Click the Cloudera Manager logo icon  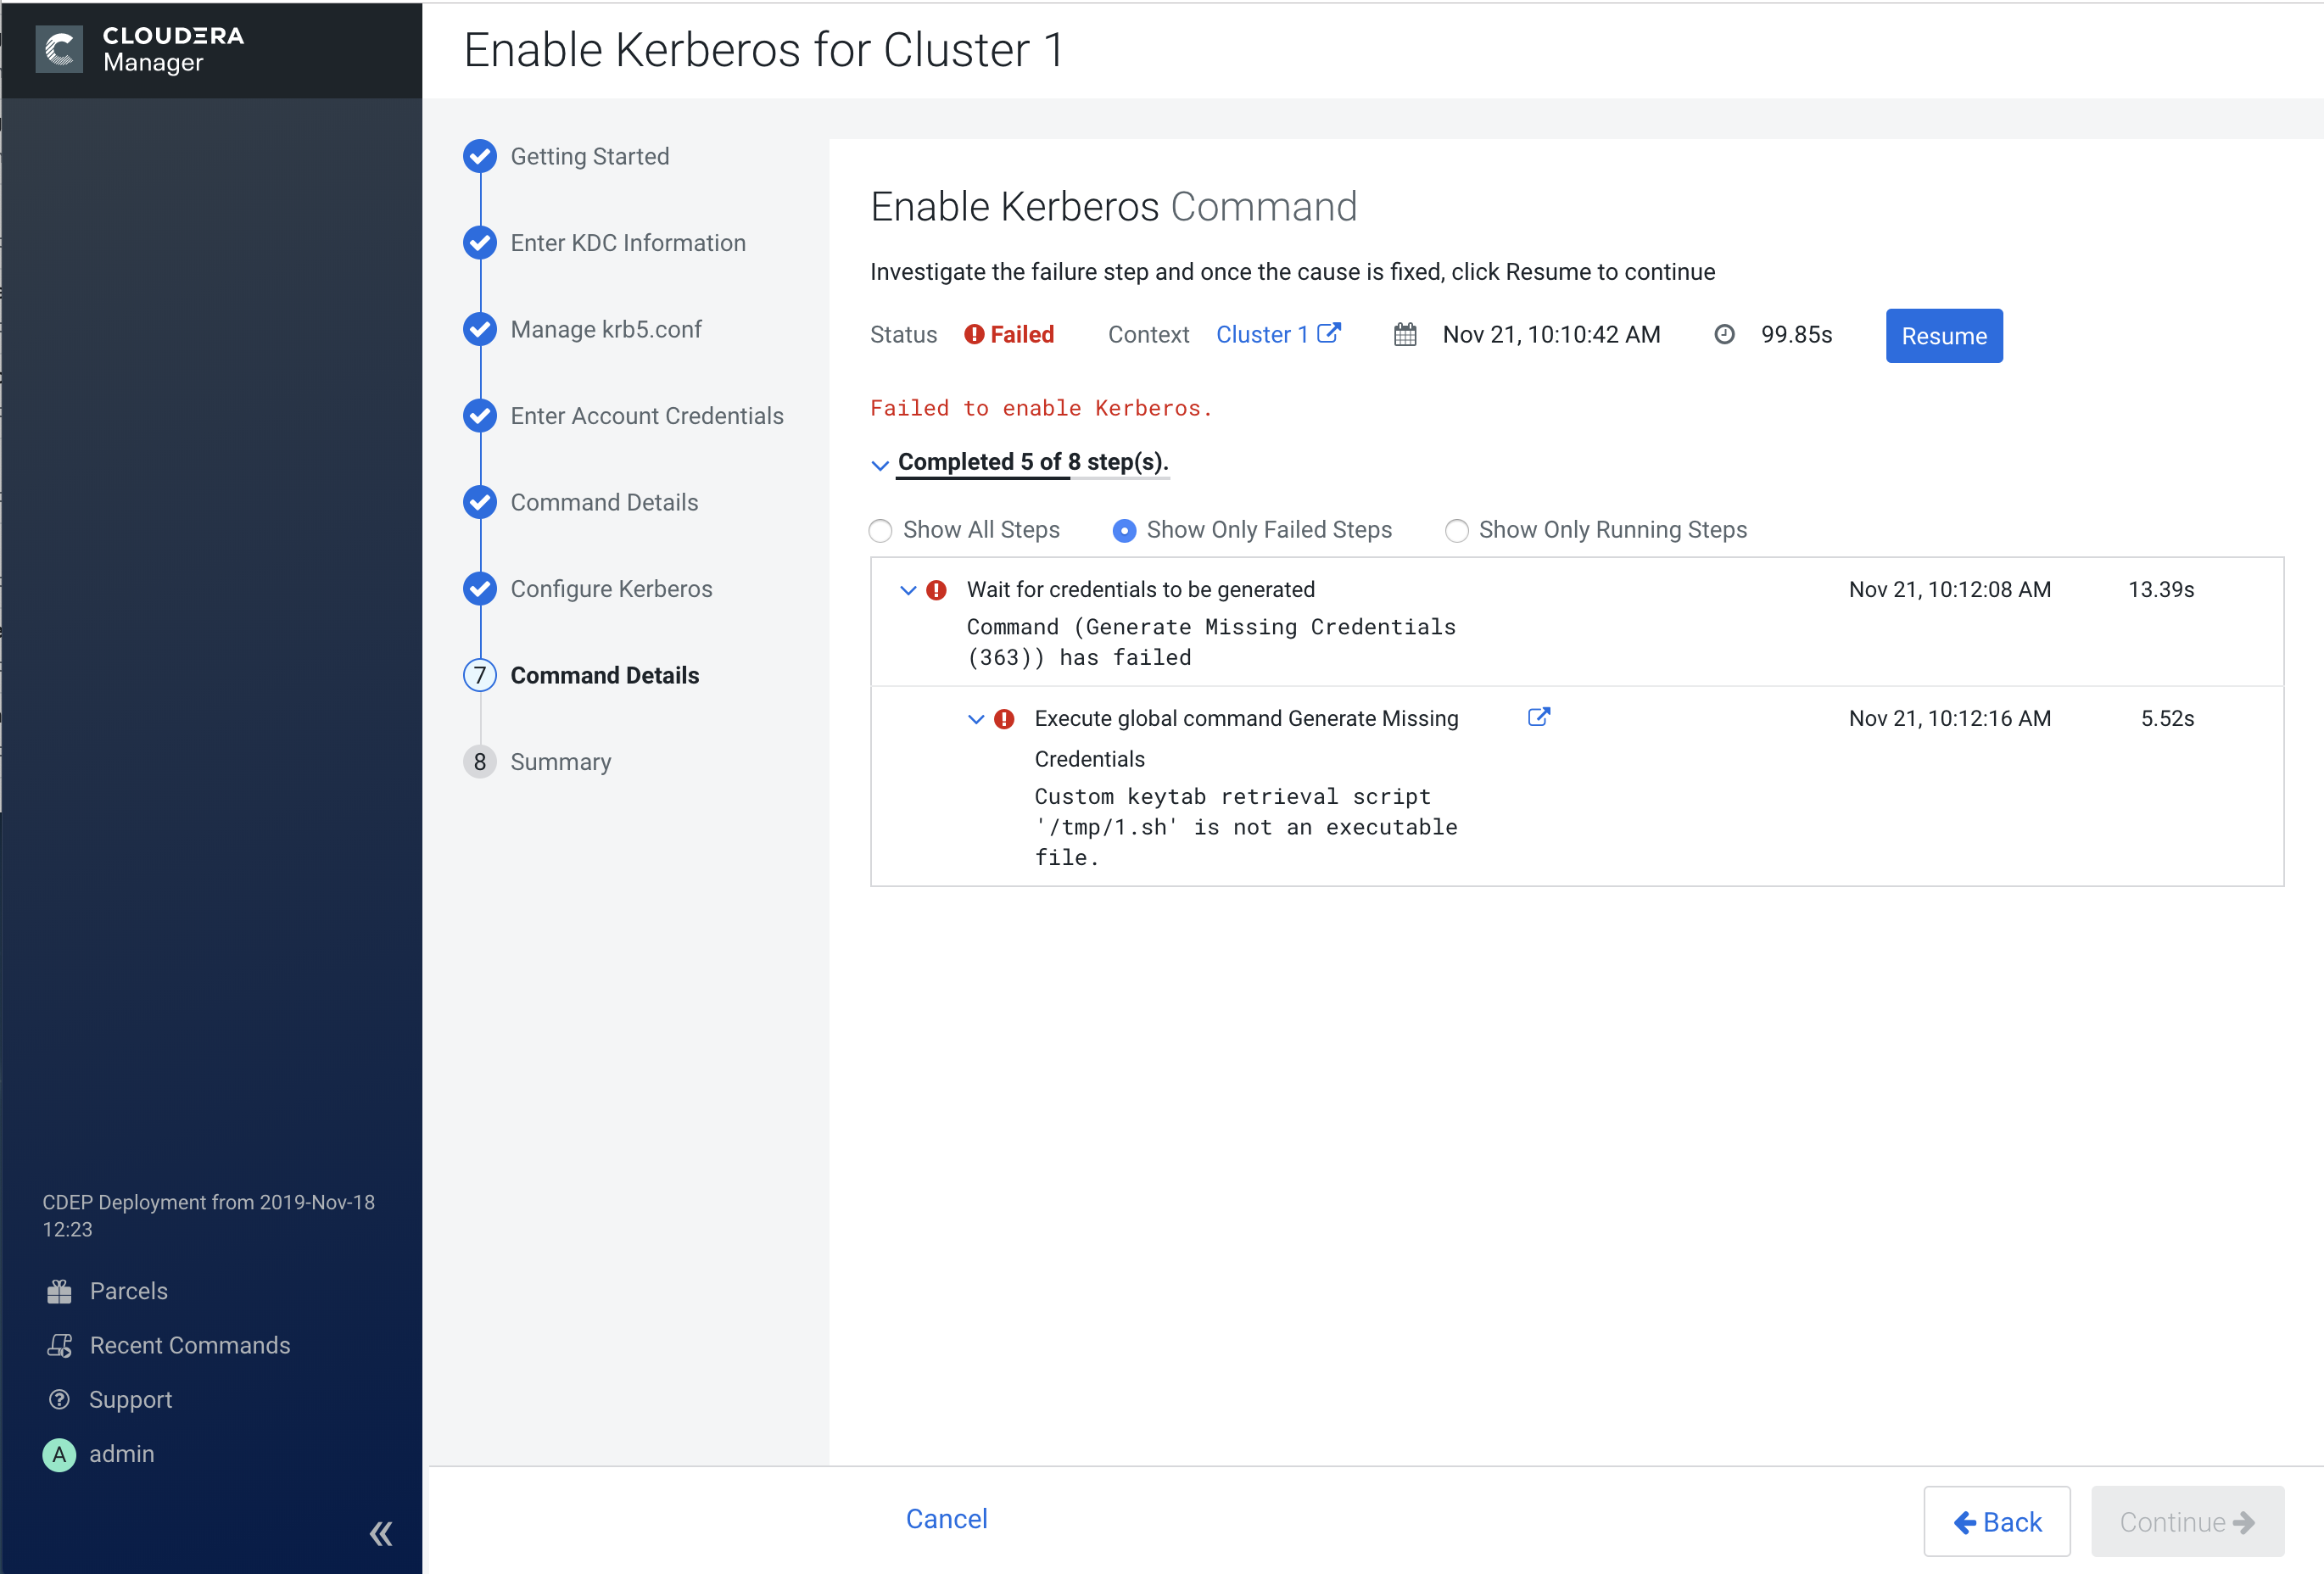59,49
